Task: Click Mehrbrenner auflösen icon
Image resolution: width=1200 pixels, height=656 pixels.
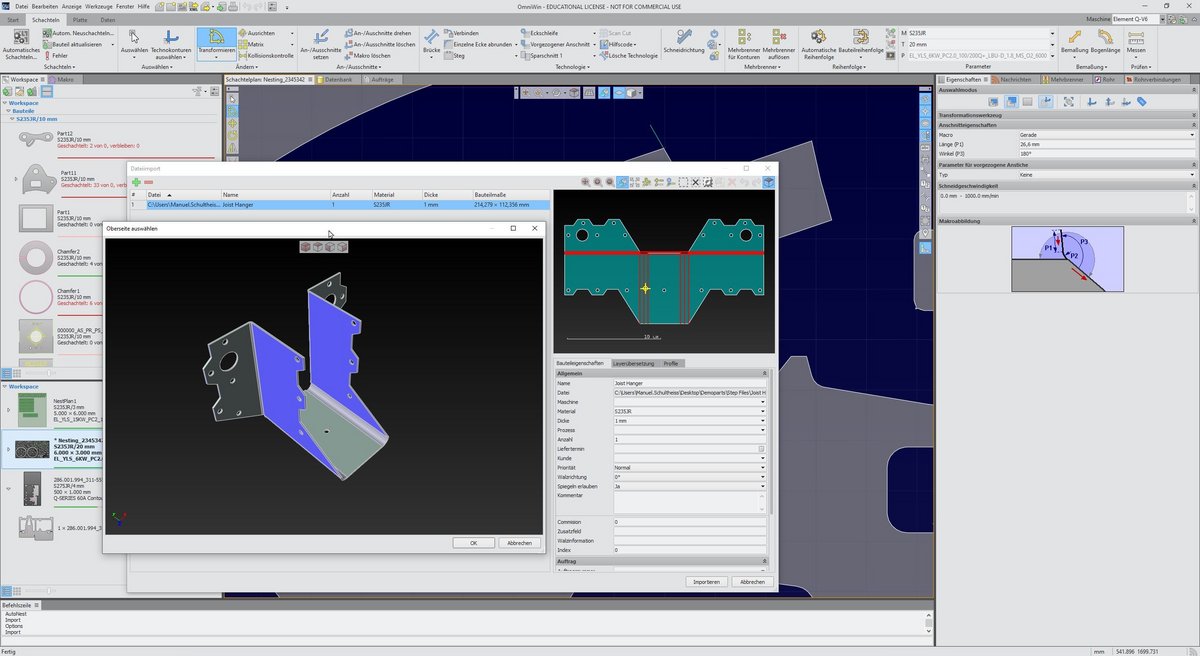Action: point(779,36)
